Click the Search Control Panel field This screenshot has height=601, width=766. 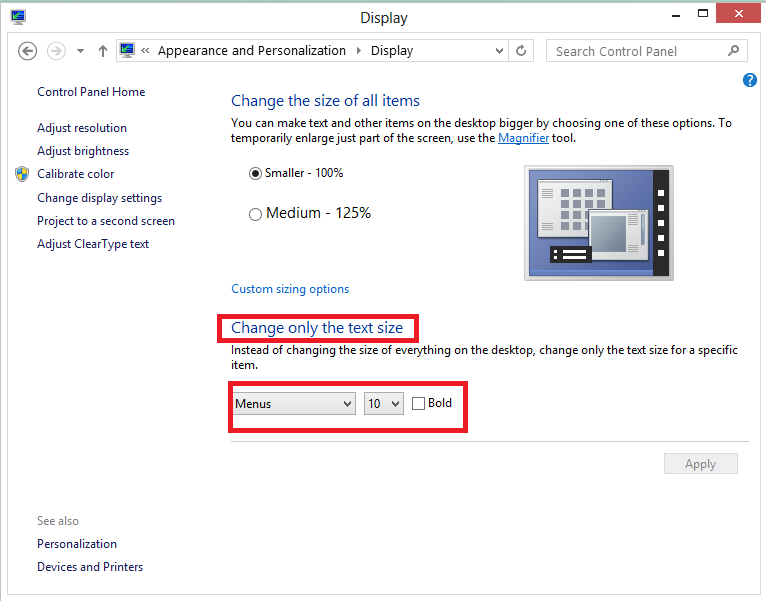tap(635, 51)
